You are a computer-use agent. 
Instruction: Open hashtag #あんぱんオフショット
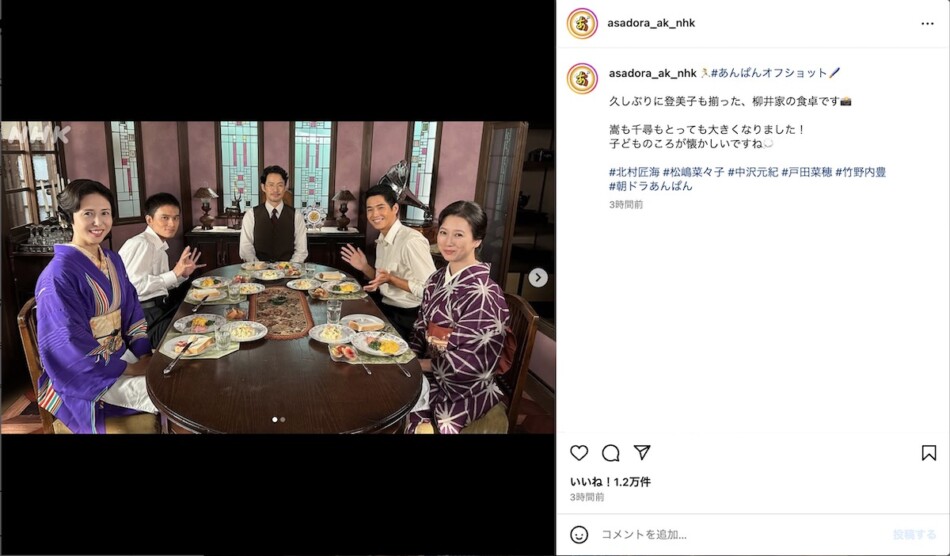click(769, 73)
